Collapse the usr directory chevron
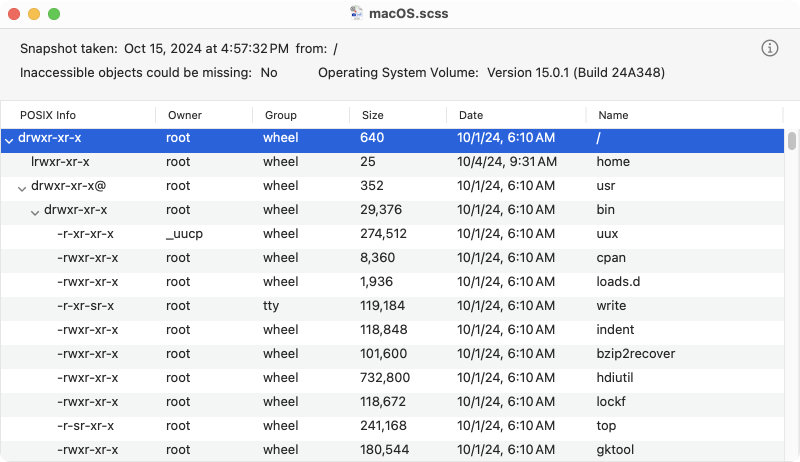Viewport: 800px width, 462px height. click(x=22, y=188)
